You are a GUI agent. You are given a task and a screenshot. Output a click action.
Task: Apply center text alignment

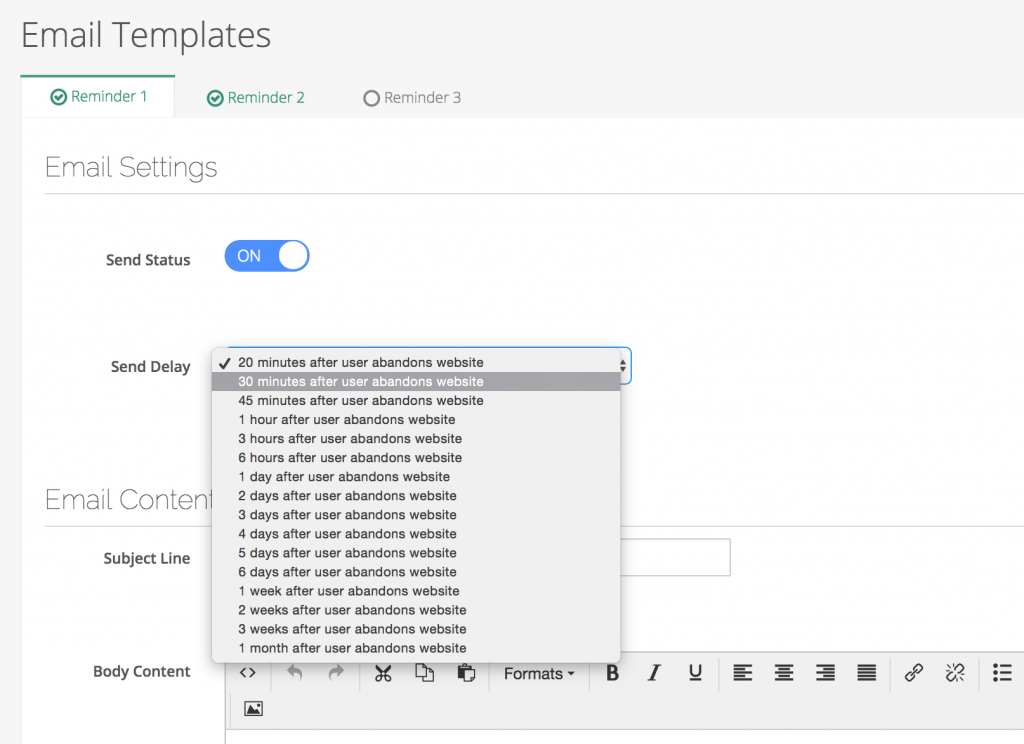(x=783, y=673)
